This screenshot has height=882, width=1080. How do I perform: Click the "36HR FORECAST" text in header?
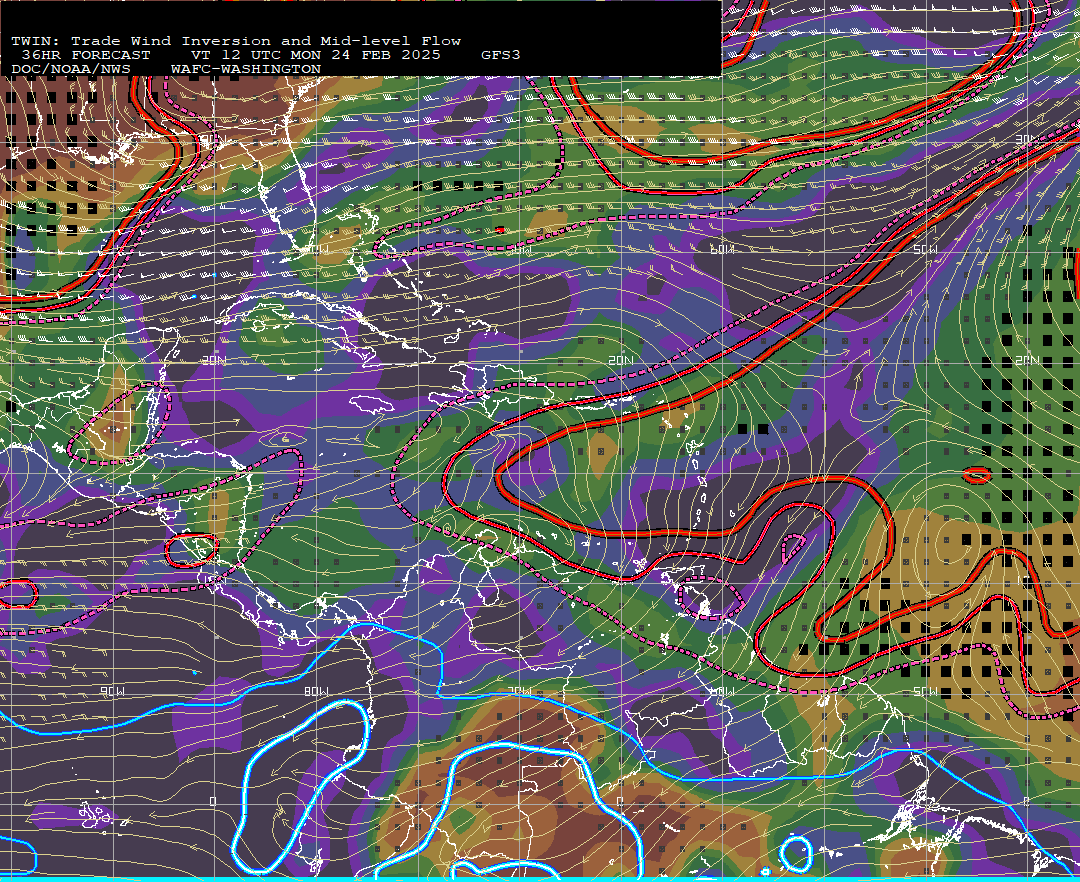coord(85,55)
